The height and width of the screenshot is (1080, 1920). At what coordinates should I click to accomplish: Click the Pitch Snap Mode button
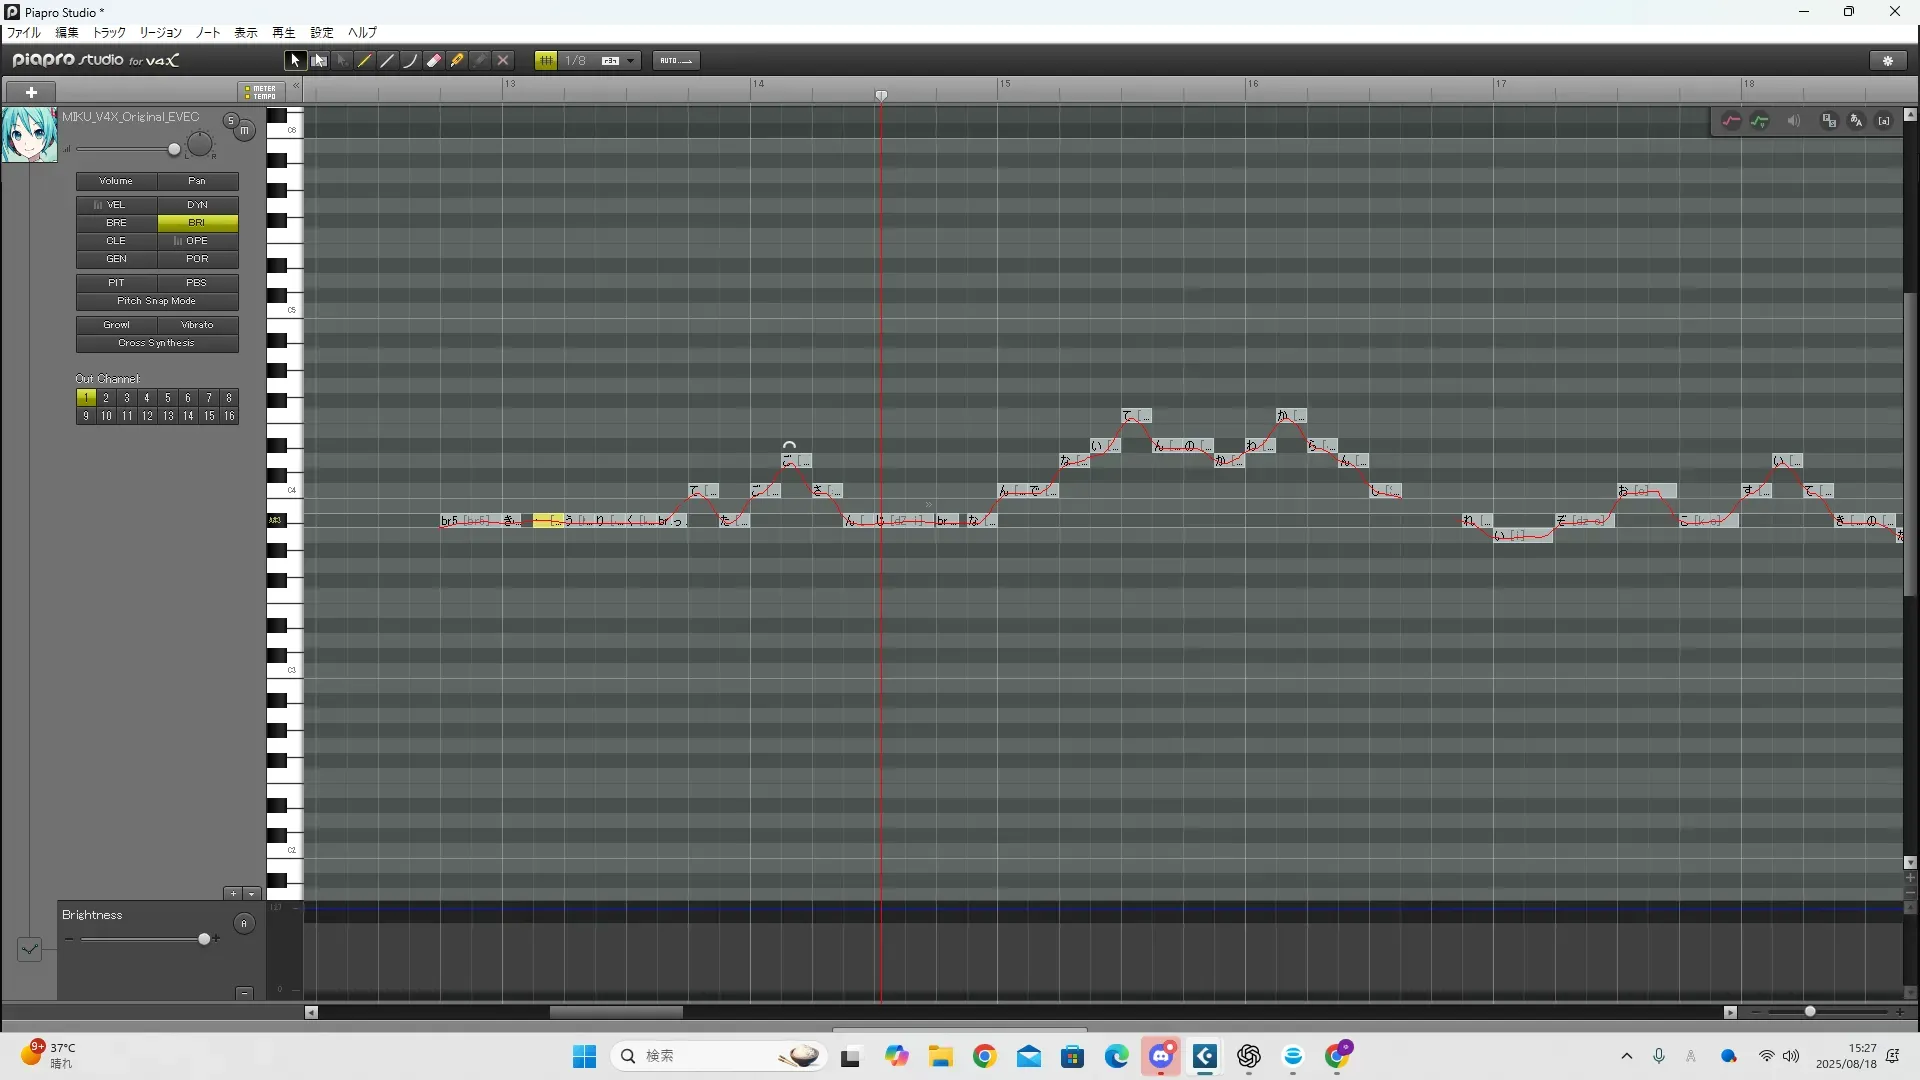[x=157, y=301]
